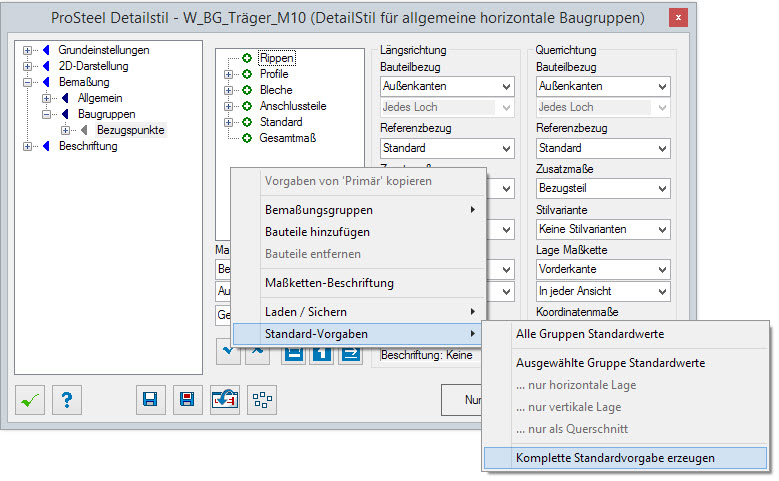
Task: Open Querrichtung Referenzbezug Standard dropdown
Action: (603, 148)
